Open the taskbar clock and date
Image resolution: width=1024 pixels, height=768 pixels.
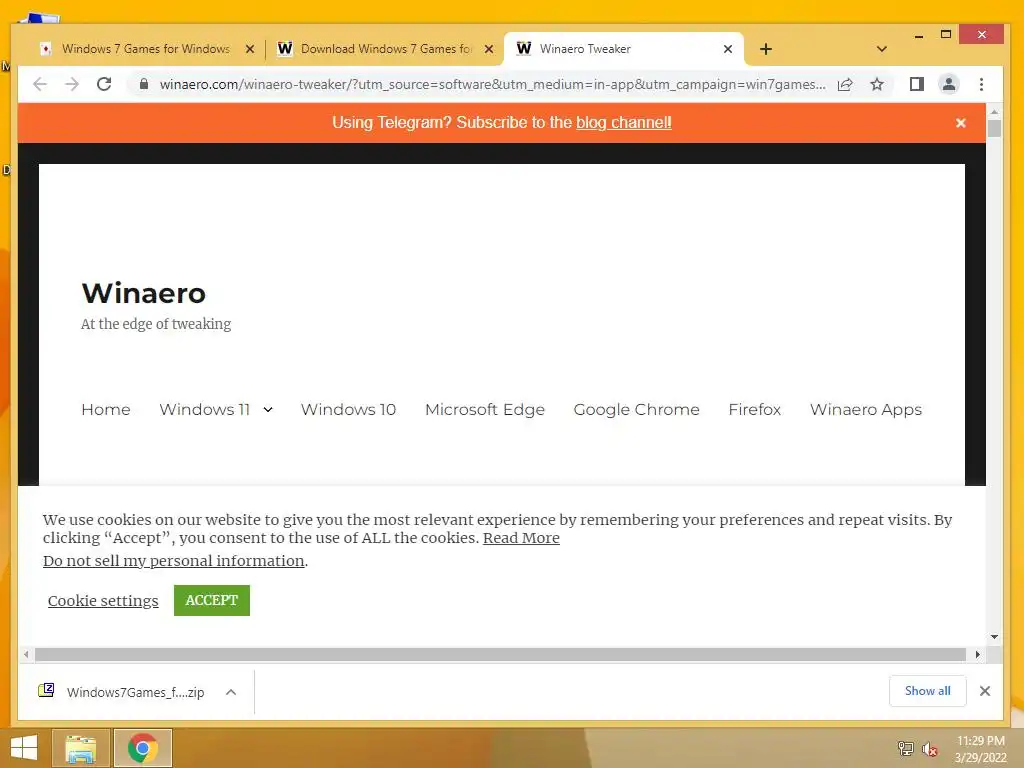(x=981, y=749)
